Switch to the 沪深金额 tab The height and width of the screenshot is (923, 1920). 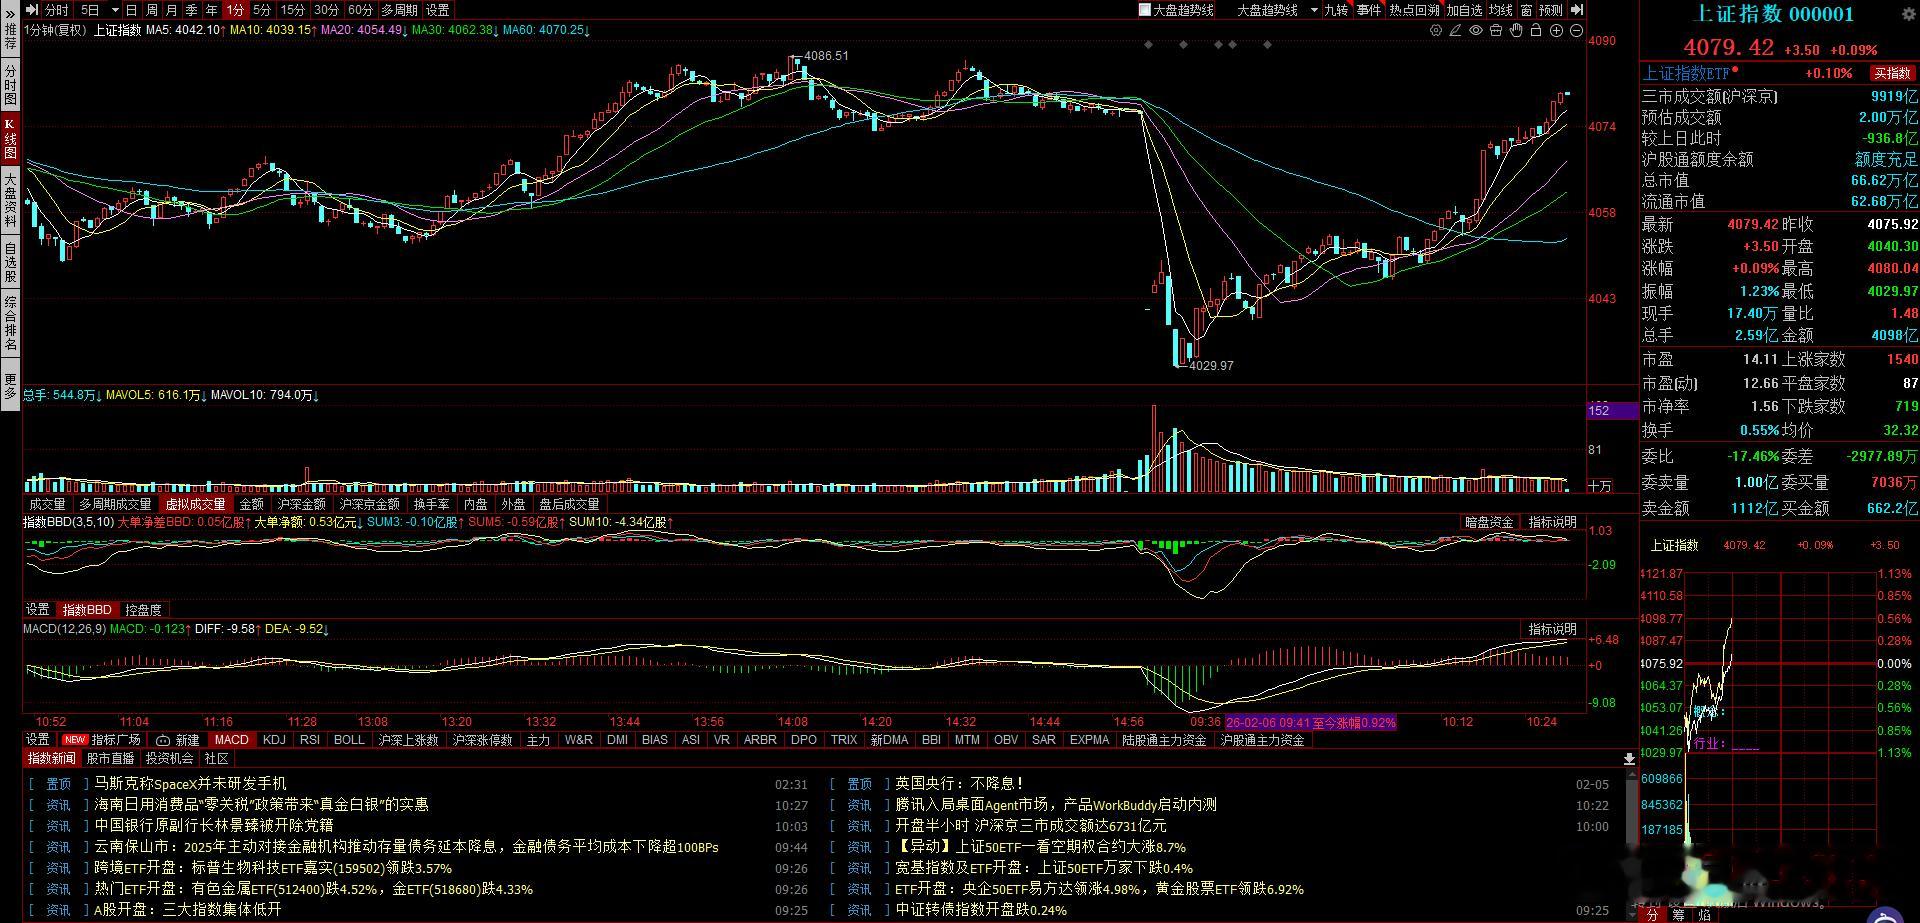click(x=302, y=504)
